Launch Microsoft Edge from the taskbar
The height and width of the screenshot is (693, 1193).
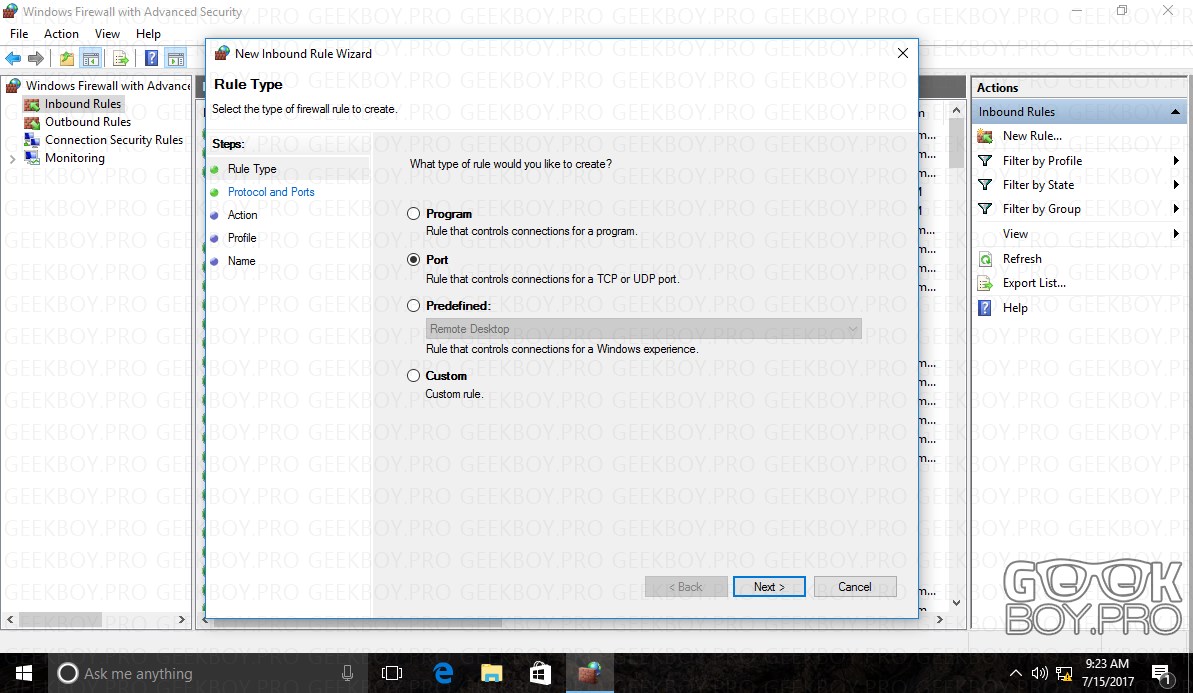(x=443, y=673)
